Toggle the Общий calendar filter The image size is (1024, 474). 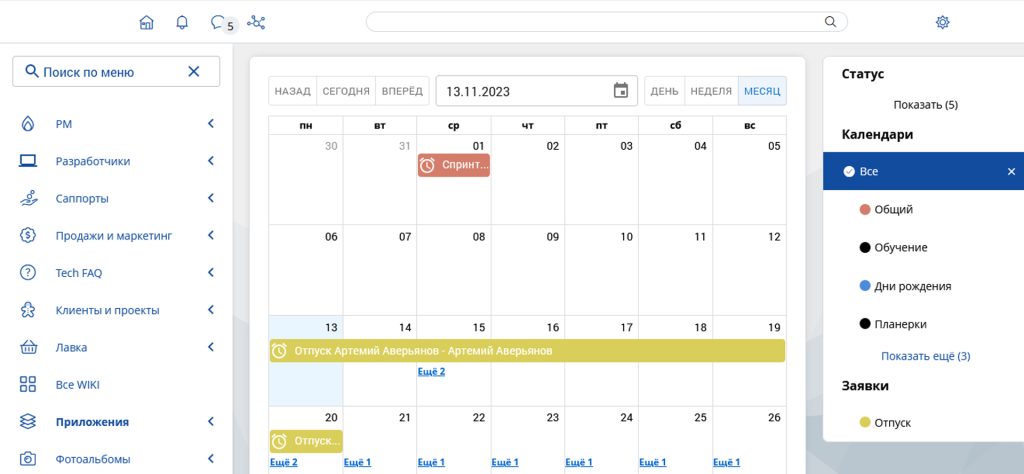click(x=893, y=210)
